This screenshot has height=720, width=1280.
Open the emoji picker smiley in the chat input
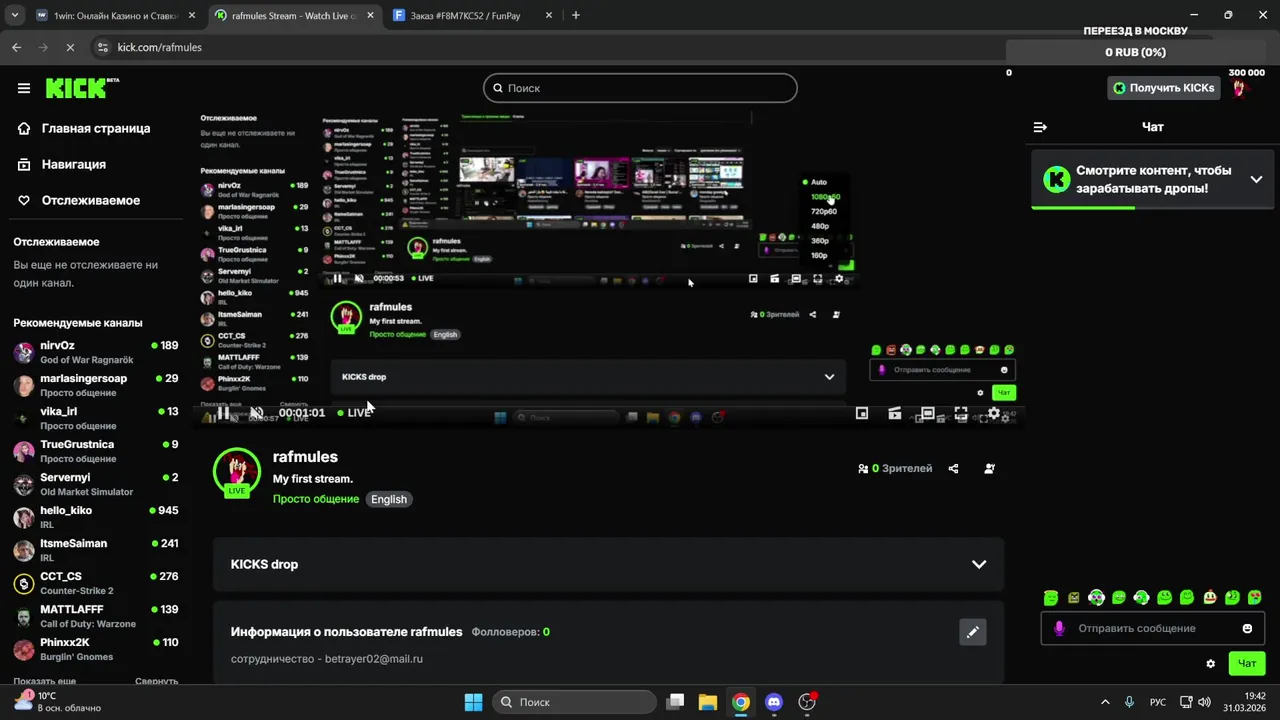click(1247, 628)
